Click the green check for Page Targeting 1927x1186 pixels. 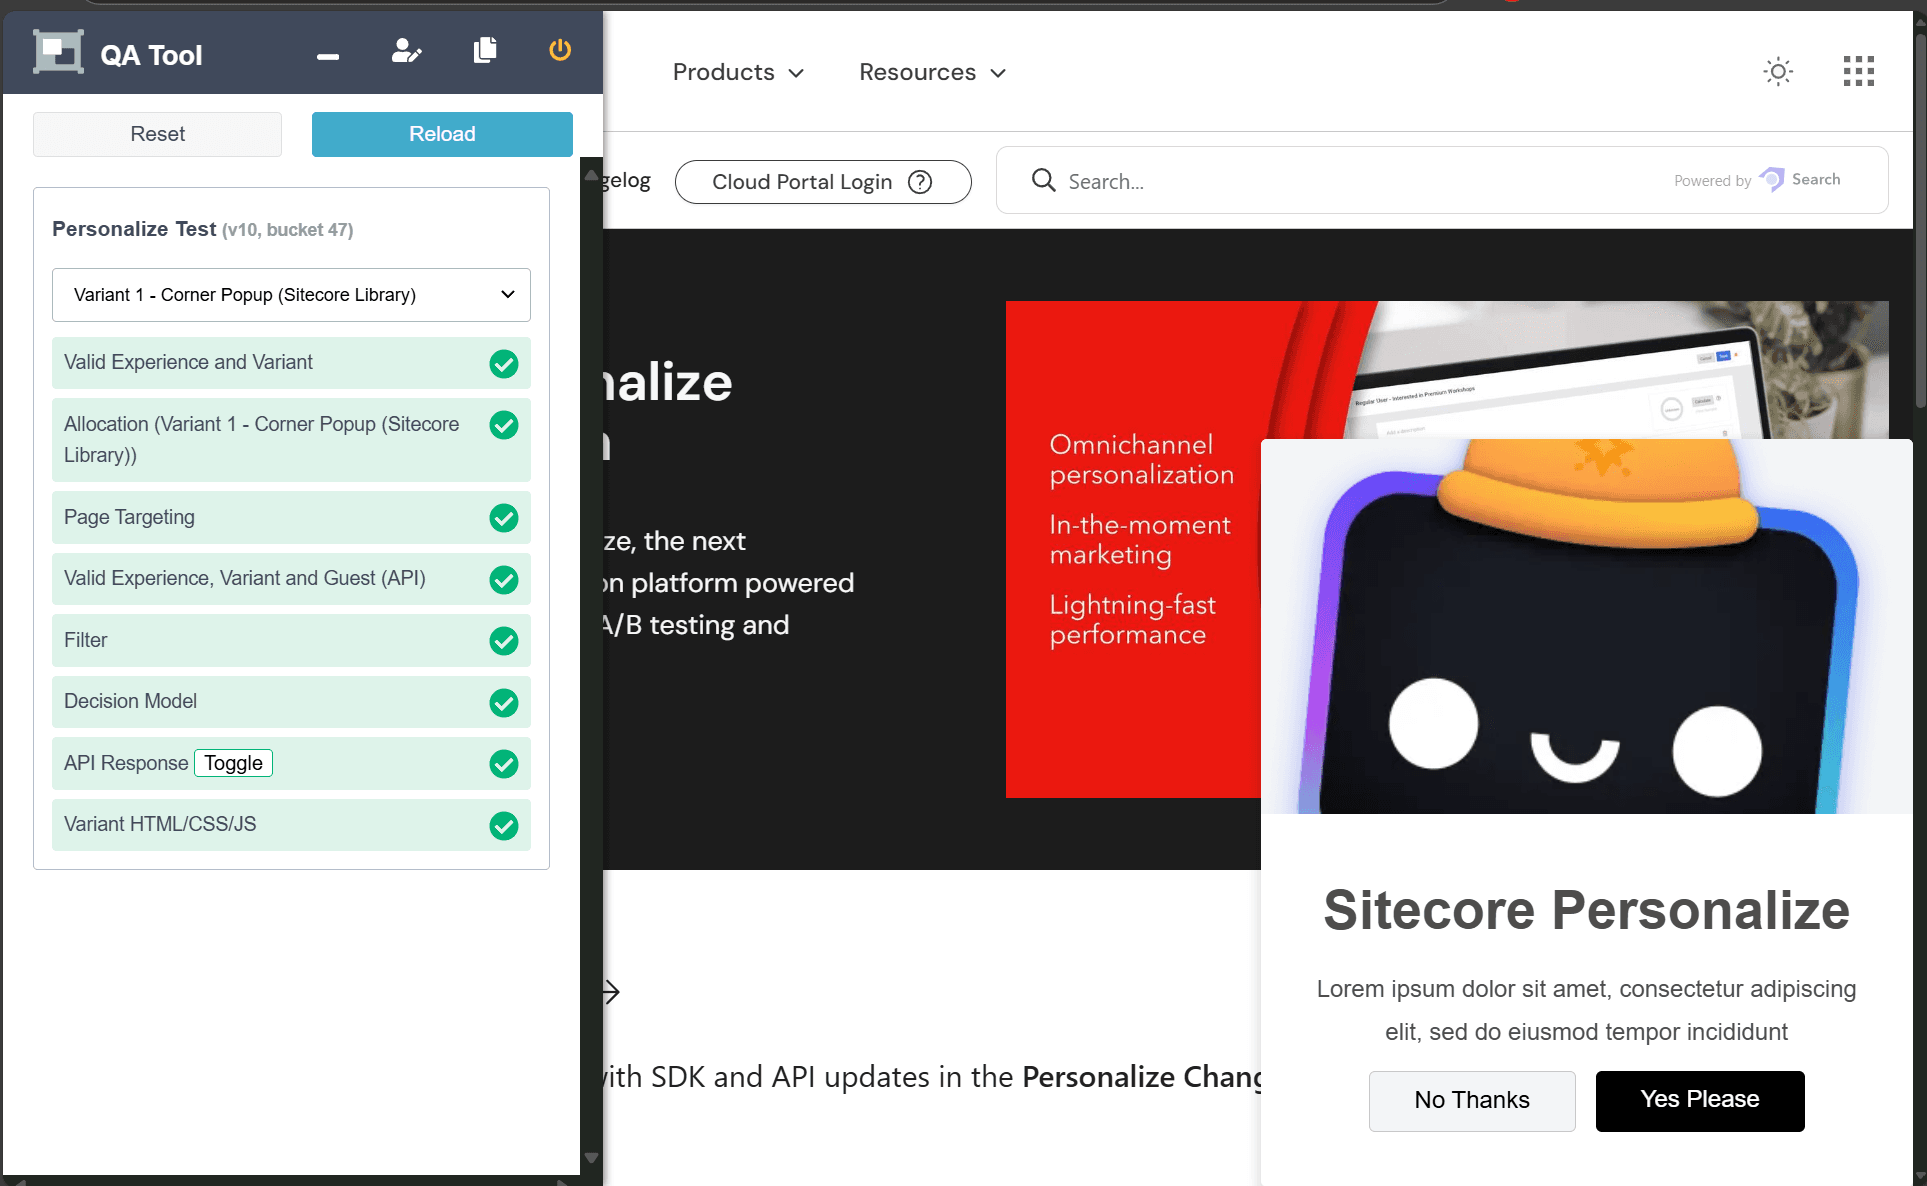click(504, 518)
